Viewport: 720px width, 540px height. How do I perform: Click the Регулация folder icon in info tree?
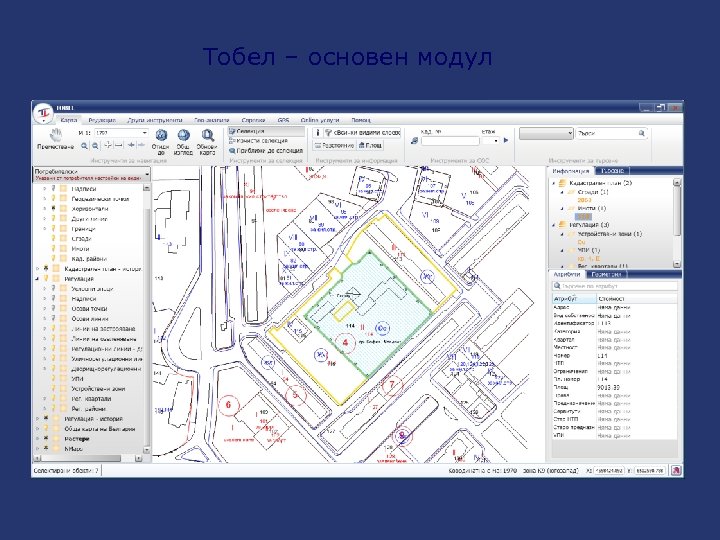[562, 225]
